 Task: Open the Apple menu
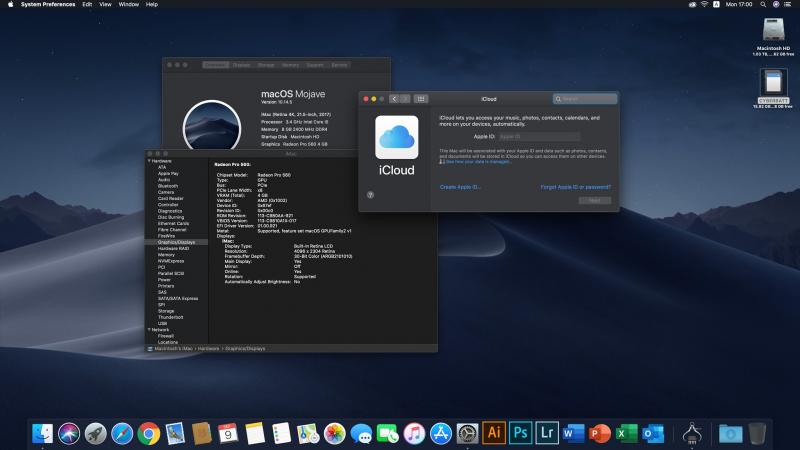point(10,4)
